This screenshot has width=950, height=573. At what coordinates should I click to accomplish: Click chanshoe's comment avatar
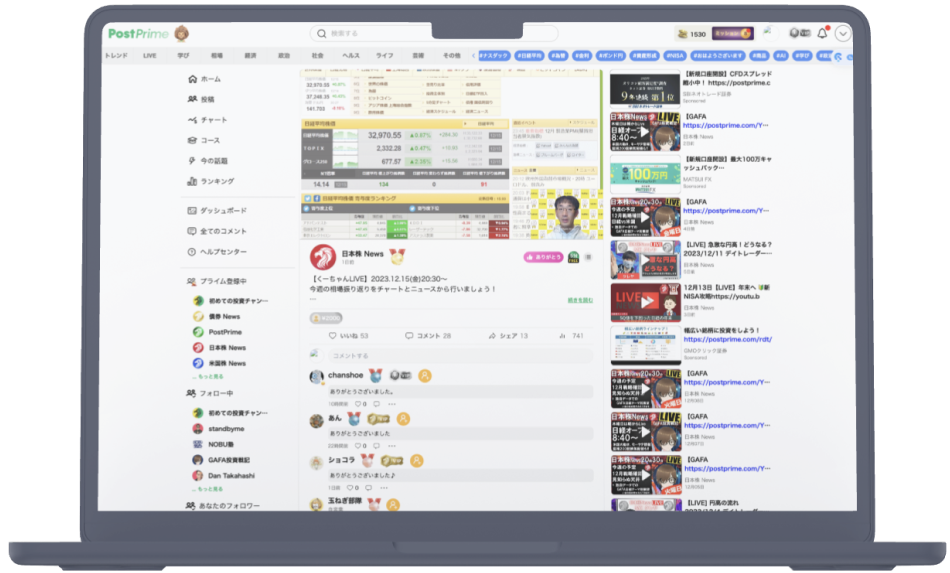[316, 377]
